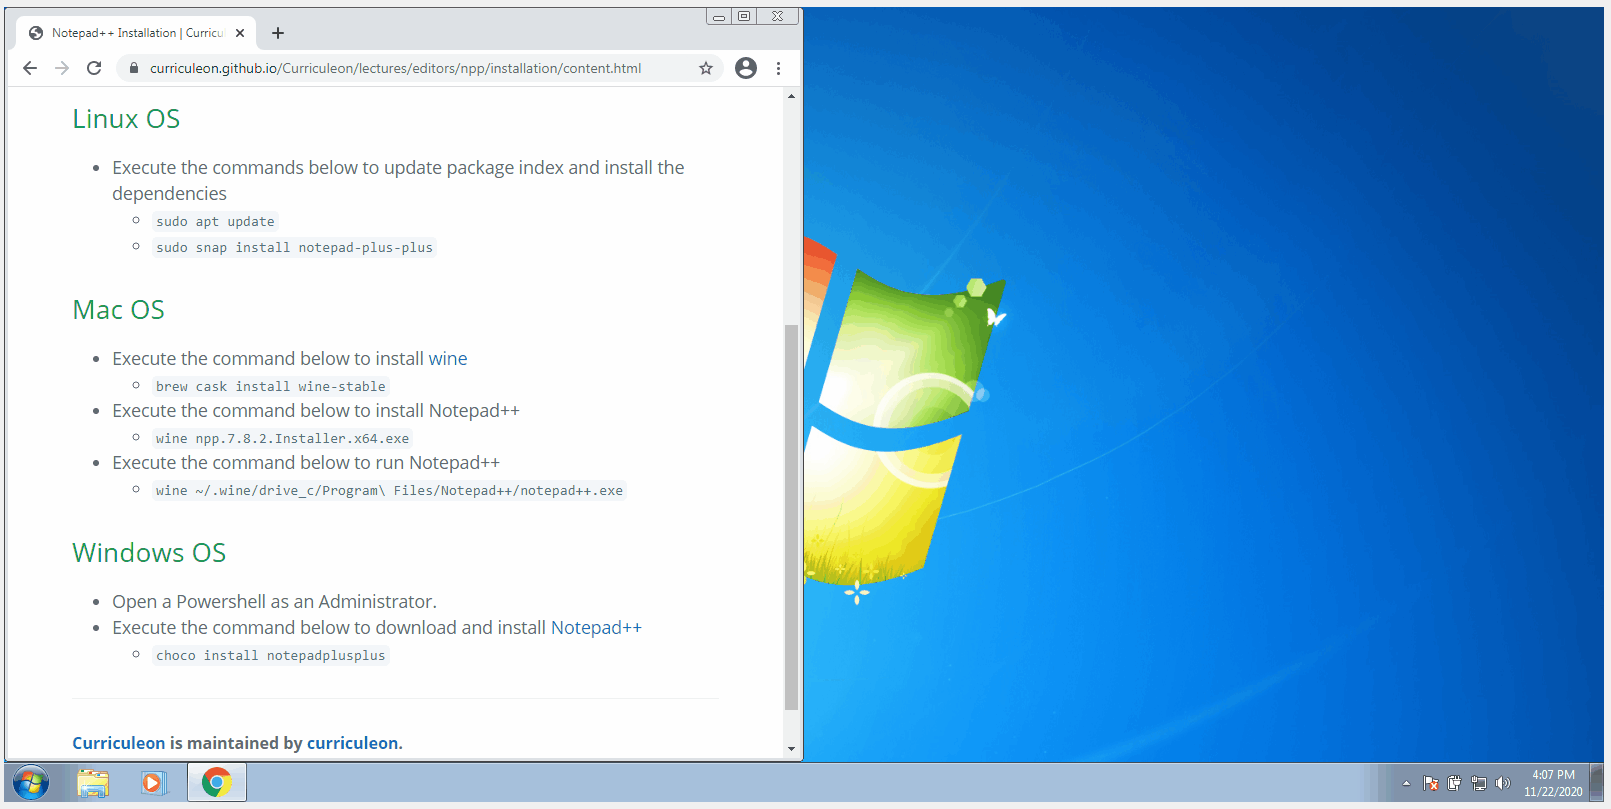The image size is (1611, 809).
Task: Reload the page with refresh icon
Action: (94, 68)
